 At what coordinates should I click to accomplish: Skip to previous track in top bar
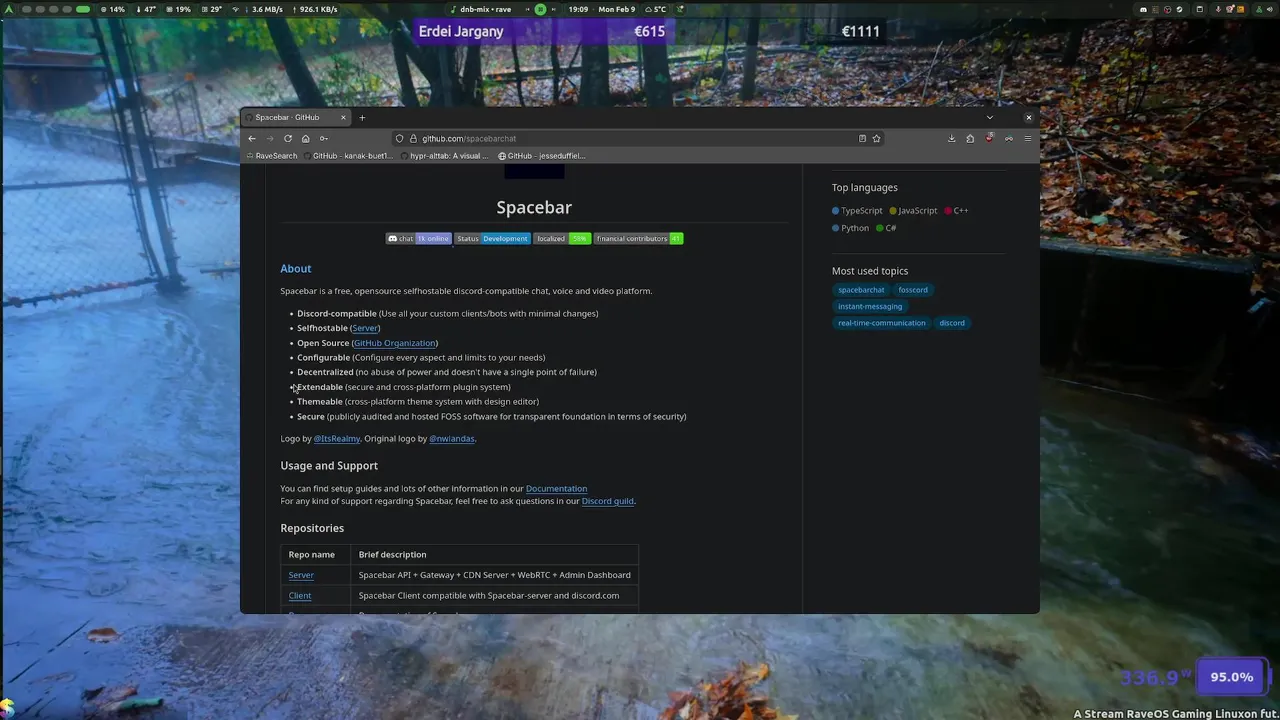click(x=527, y=9)
